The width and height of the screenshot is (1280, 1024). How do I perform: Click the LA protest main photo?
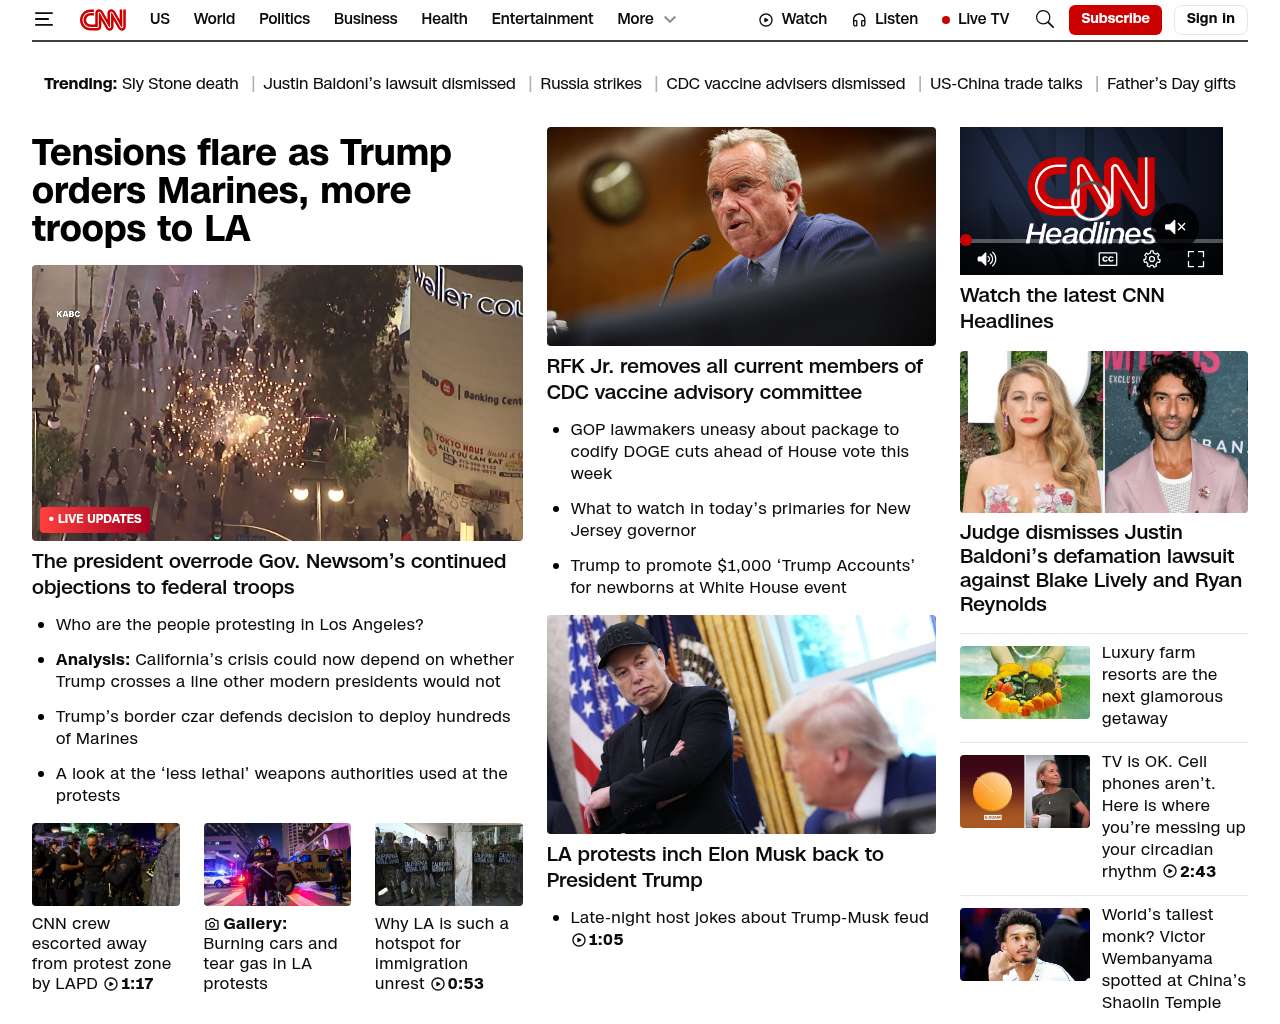(277, 403)
